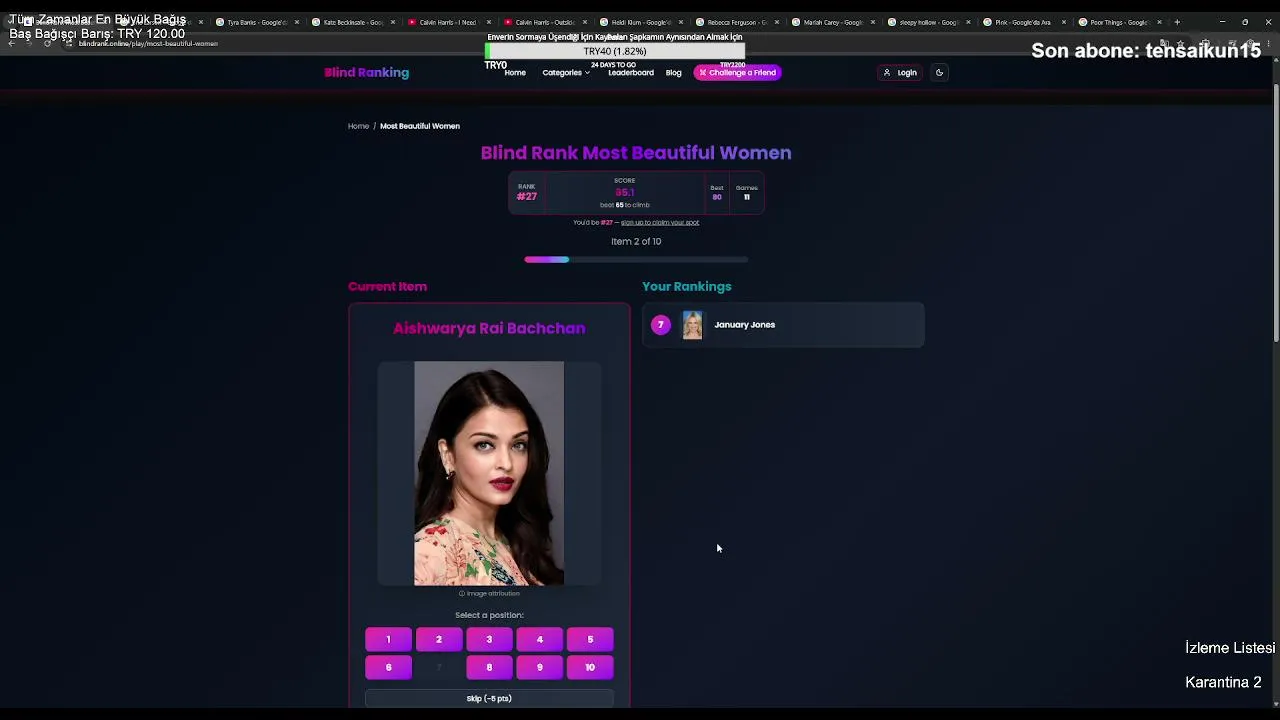Click the Aishwarya Rai Bachchan title
This screenshot has width=1280, height=720.
tap(489, 328)
